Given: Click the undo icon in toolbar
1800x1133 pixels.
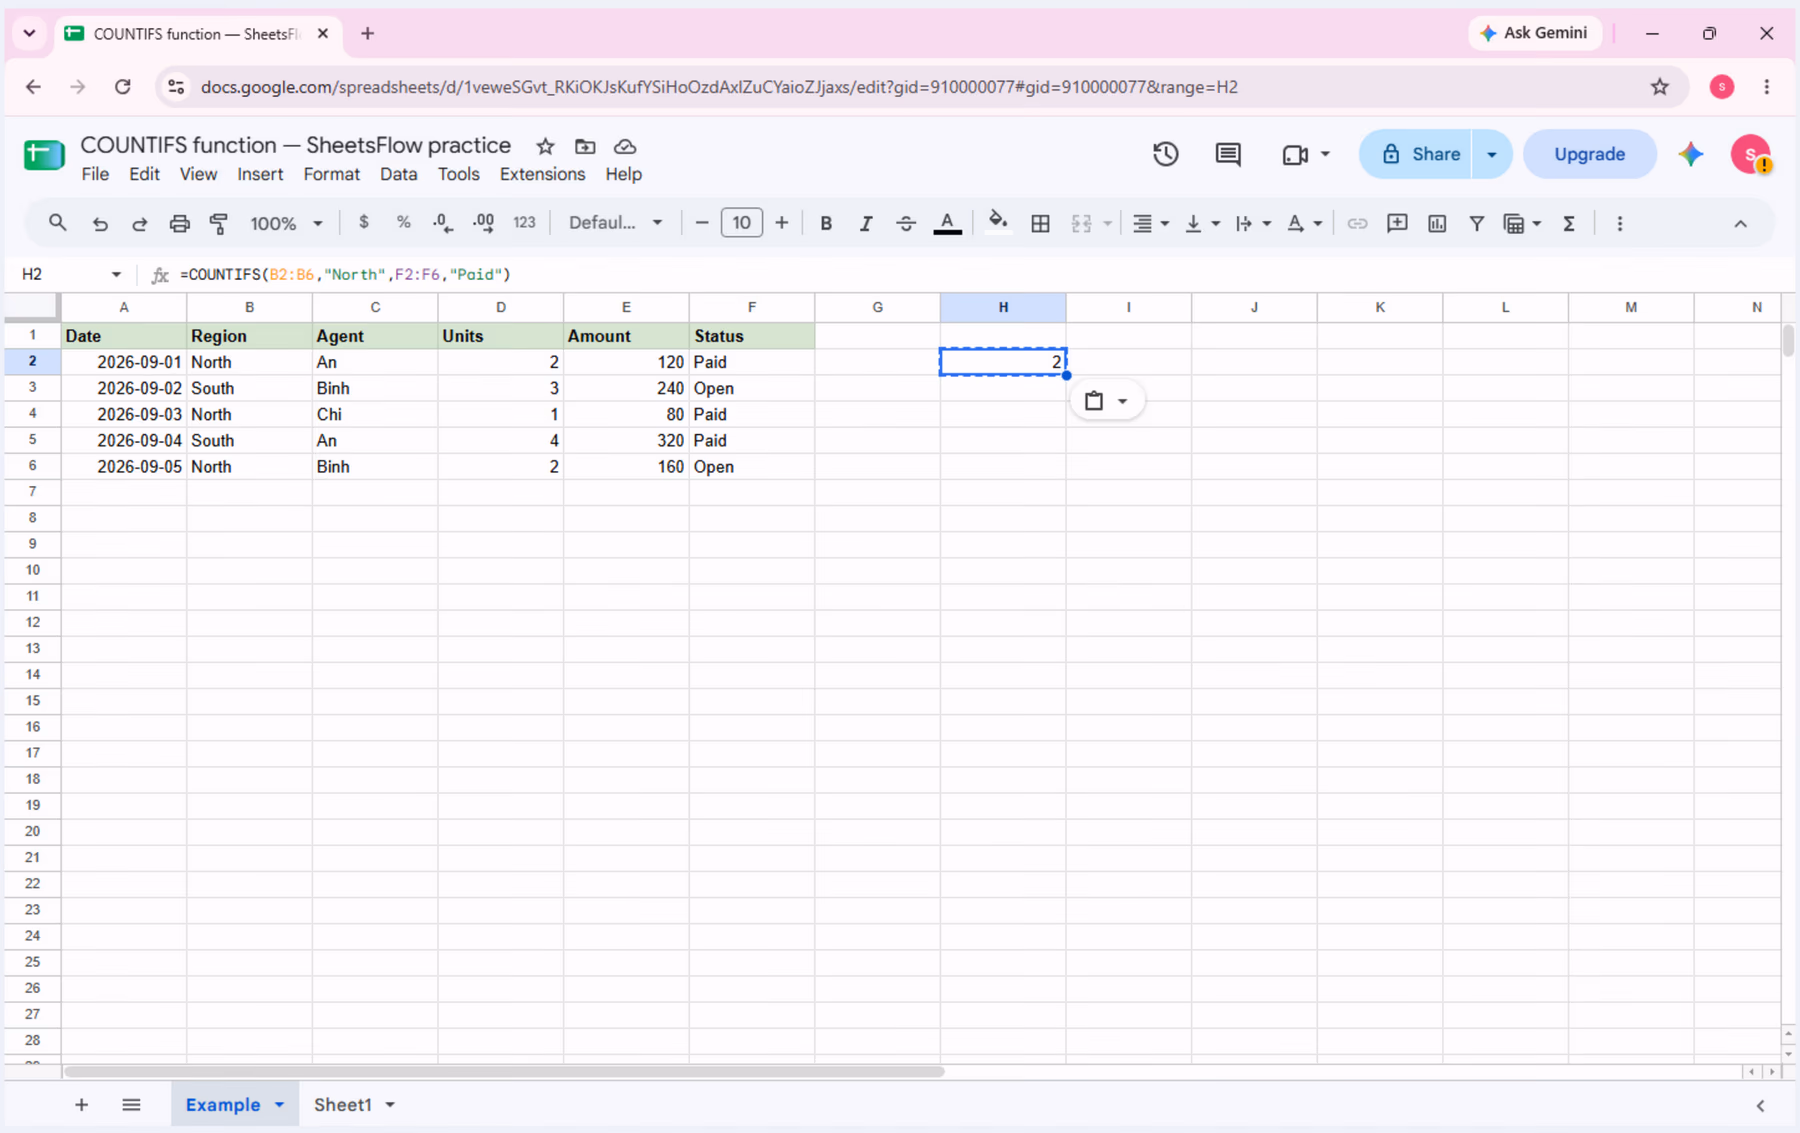Looking at the screenshot, I should point(100,224).
